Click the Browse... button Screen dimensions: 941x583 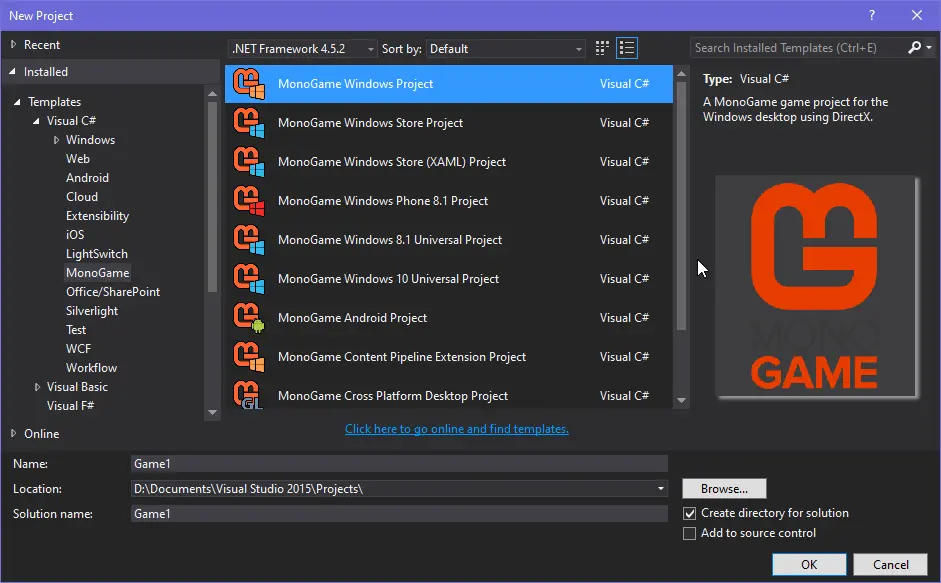[724, 489]
